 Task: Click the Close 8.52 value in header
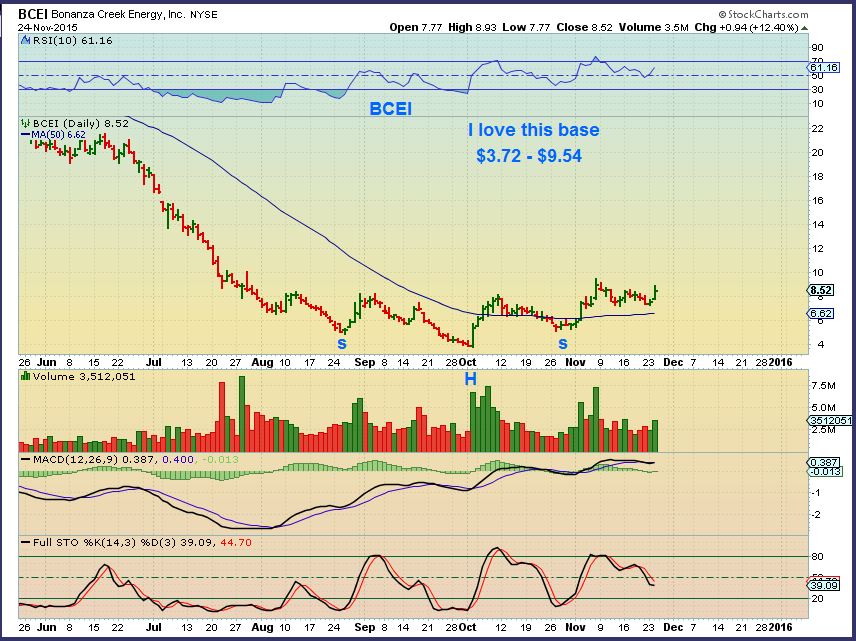coord(584,27)
